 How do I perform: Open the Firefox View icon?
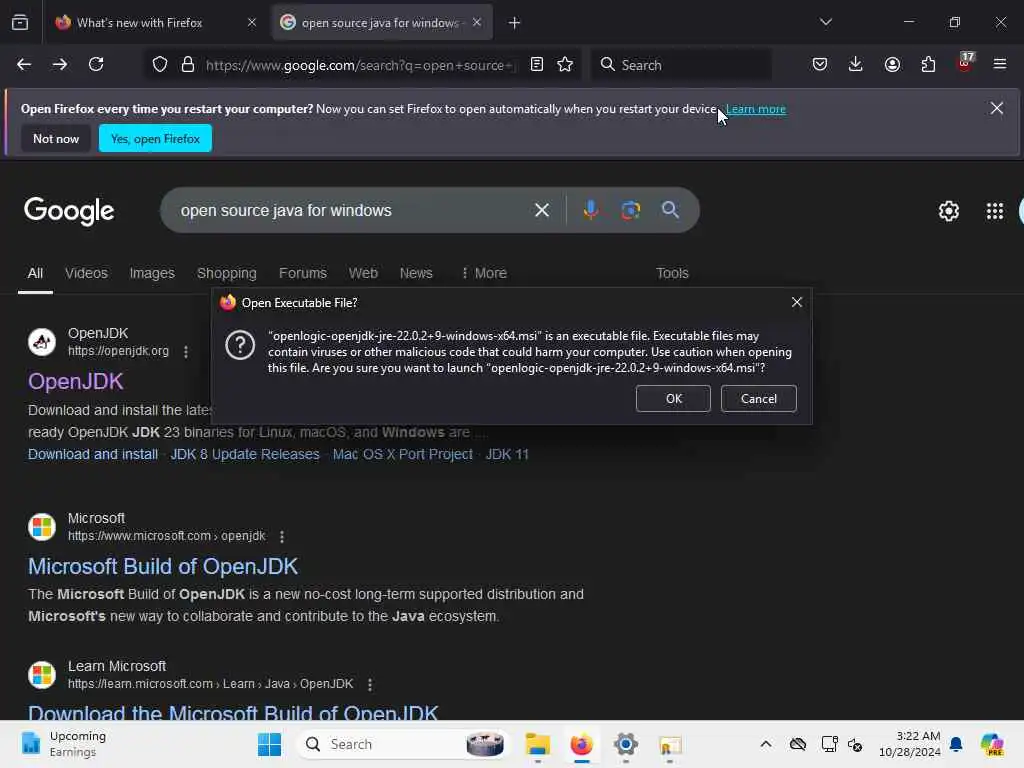click(20, 22)
